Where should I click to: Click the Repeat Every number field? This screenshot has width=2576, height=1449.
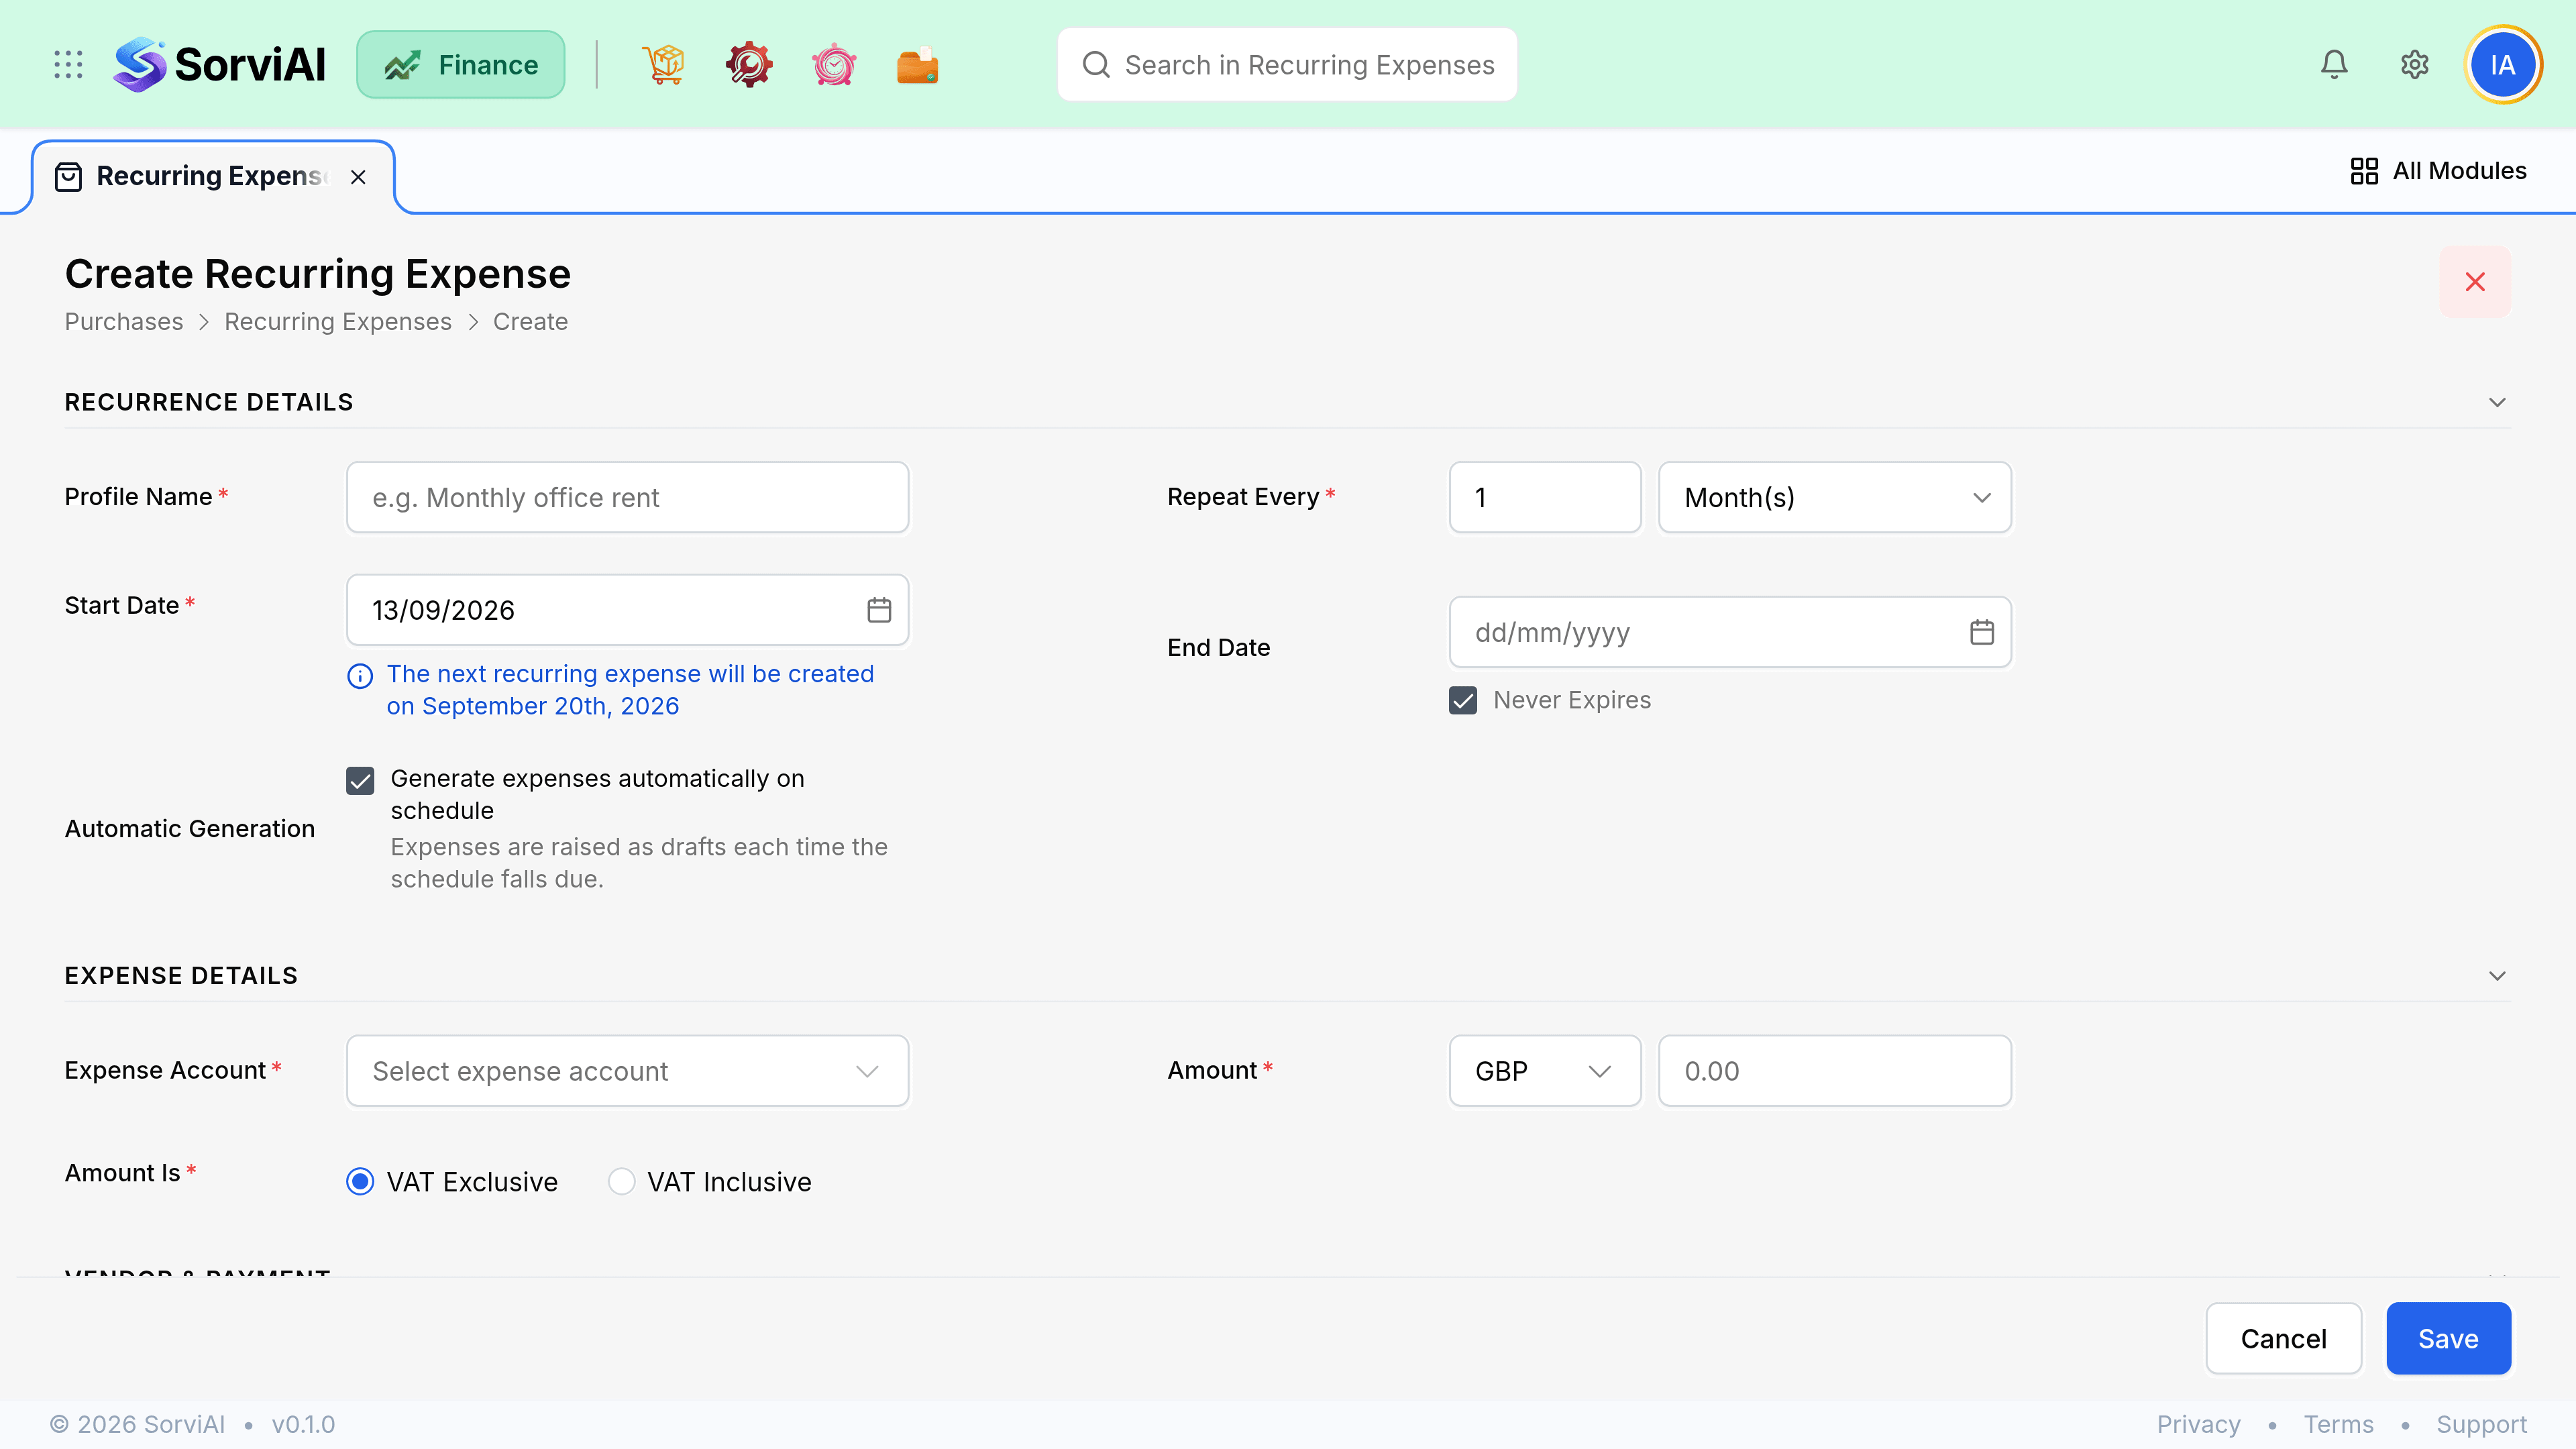(x=1545, y=497)
